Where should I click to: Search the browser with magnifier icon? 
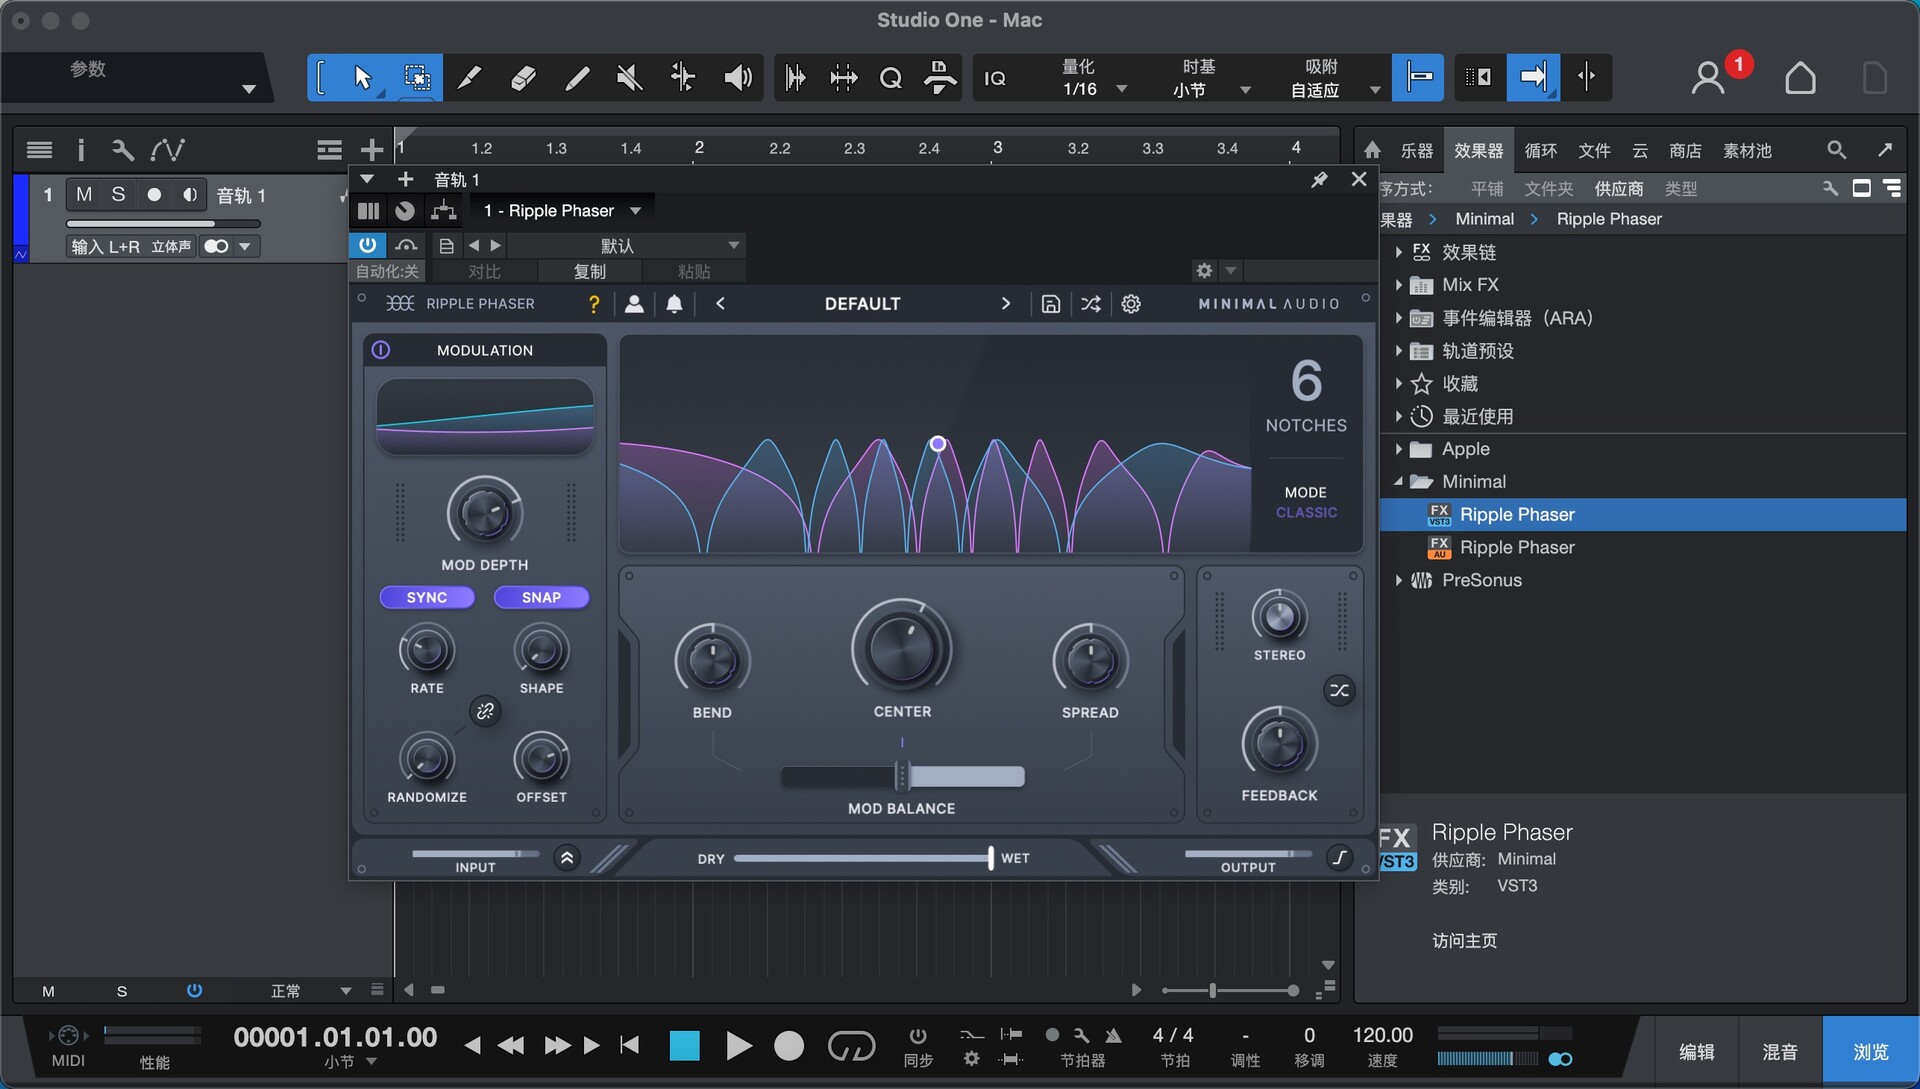(x=1836, y=150)
